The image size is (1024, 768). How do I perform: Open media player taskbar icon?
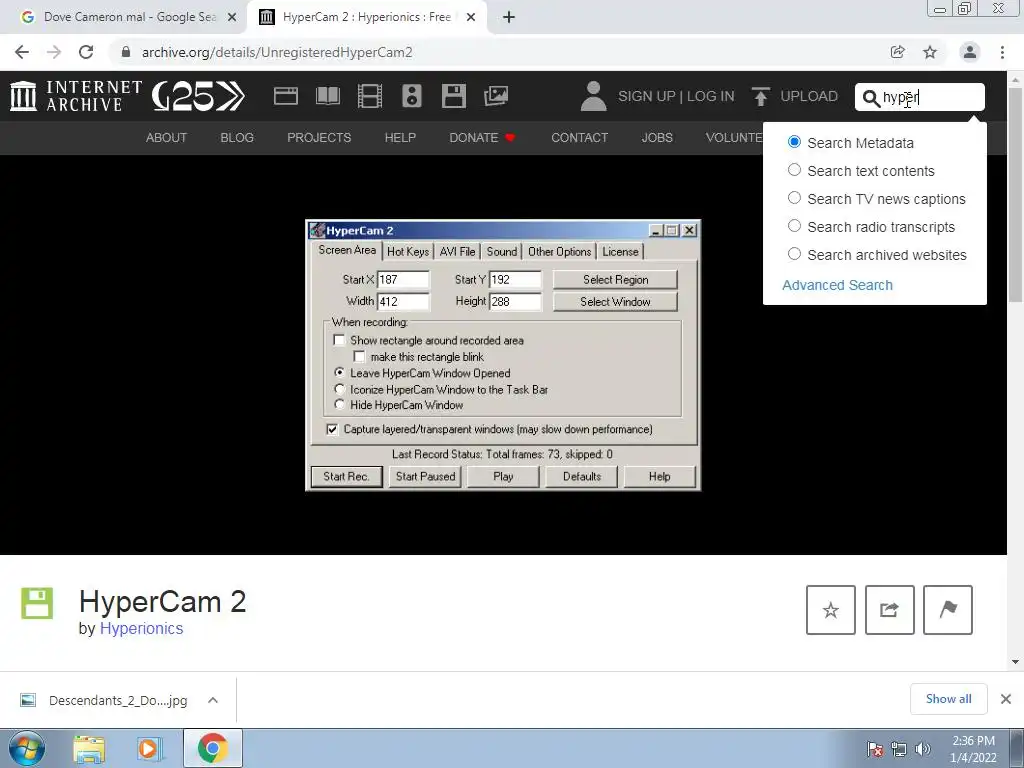148,749
